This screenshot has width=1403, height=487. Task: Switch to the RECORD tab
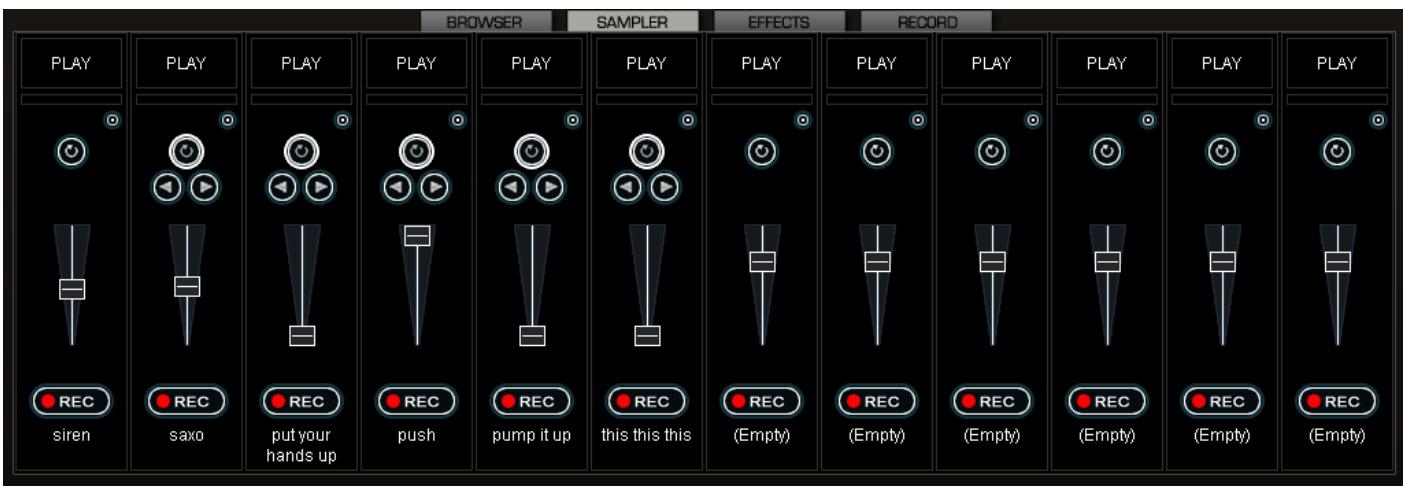926,21
